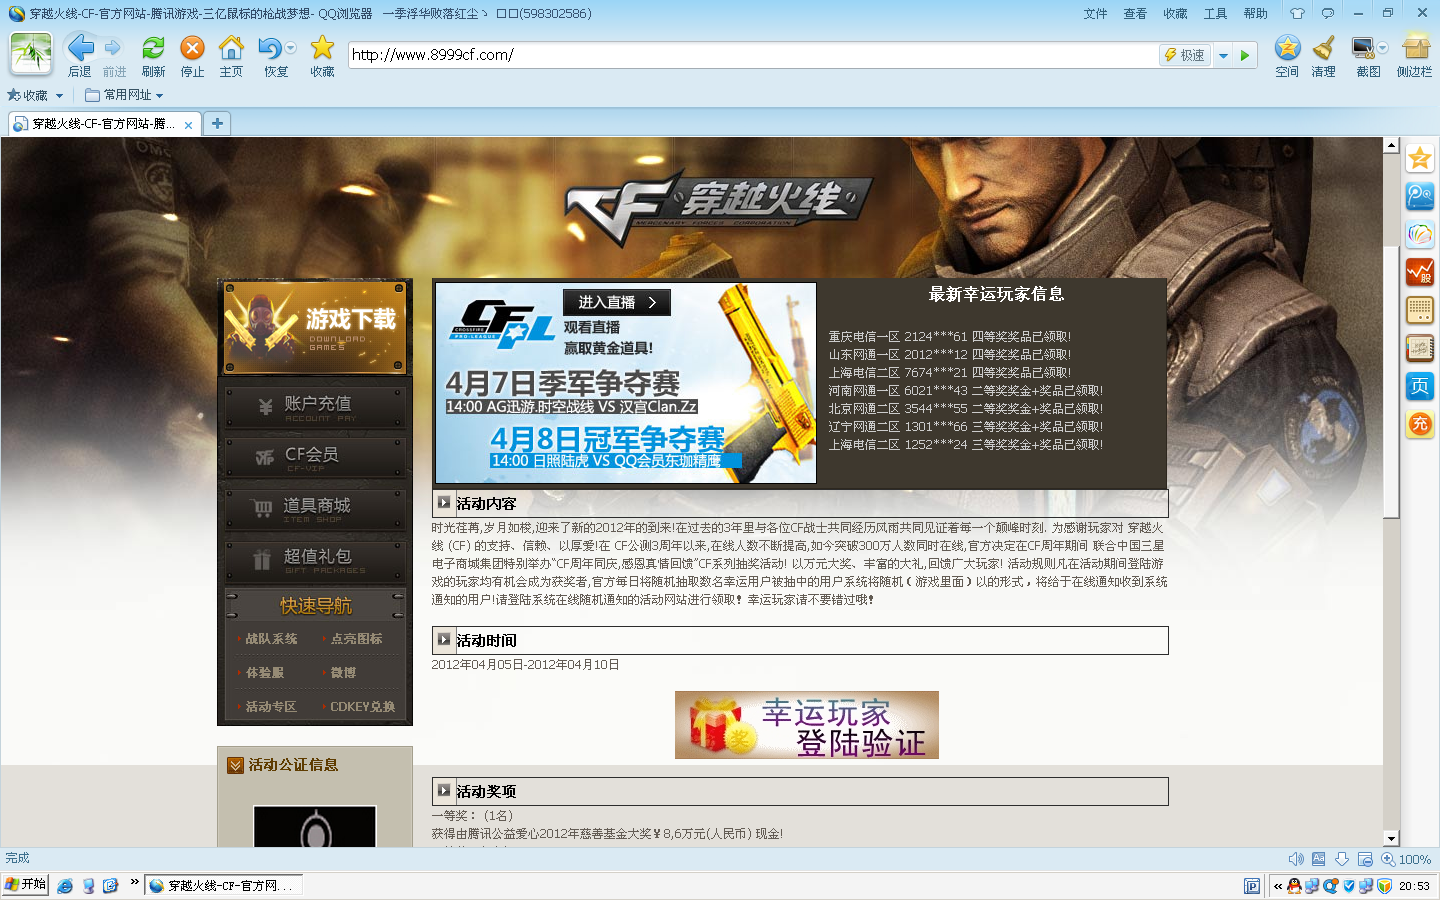This screenshot has width=1440, height=900.
Task: Click 微博 quick nav link
Action: pos(343,672)
